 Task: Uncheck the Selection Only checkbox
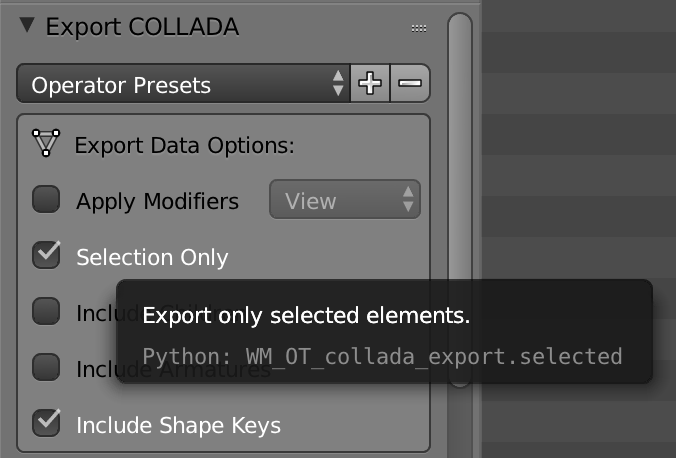(47, 256)
